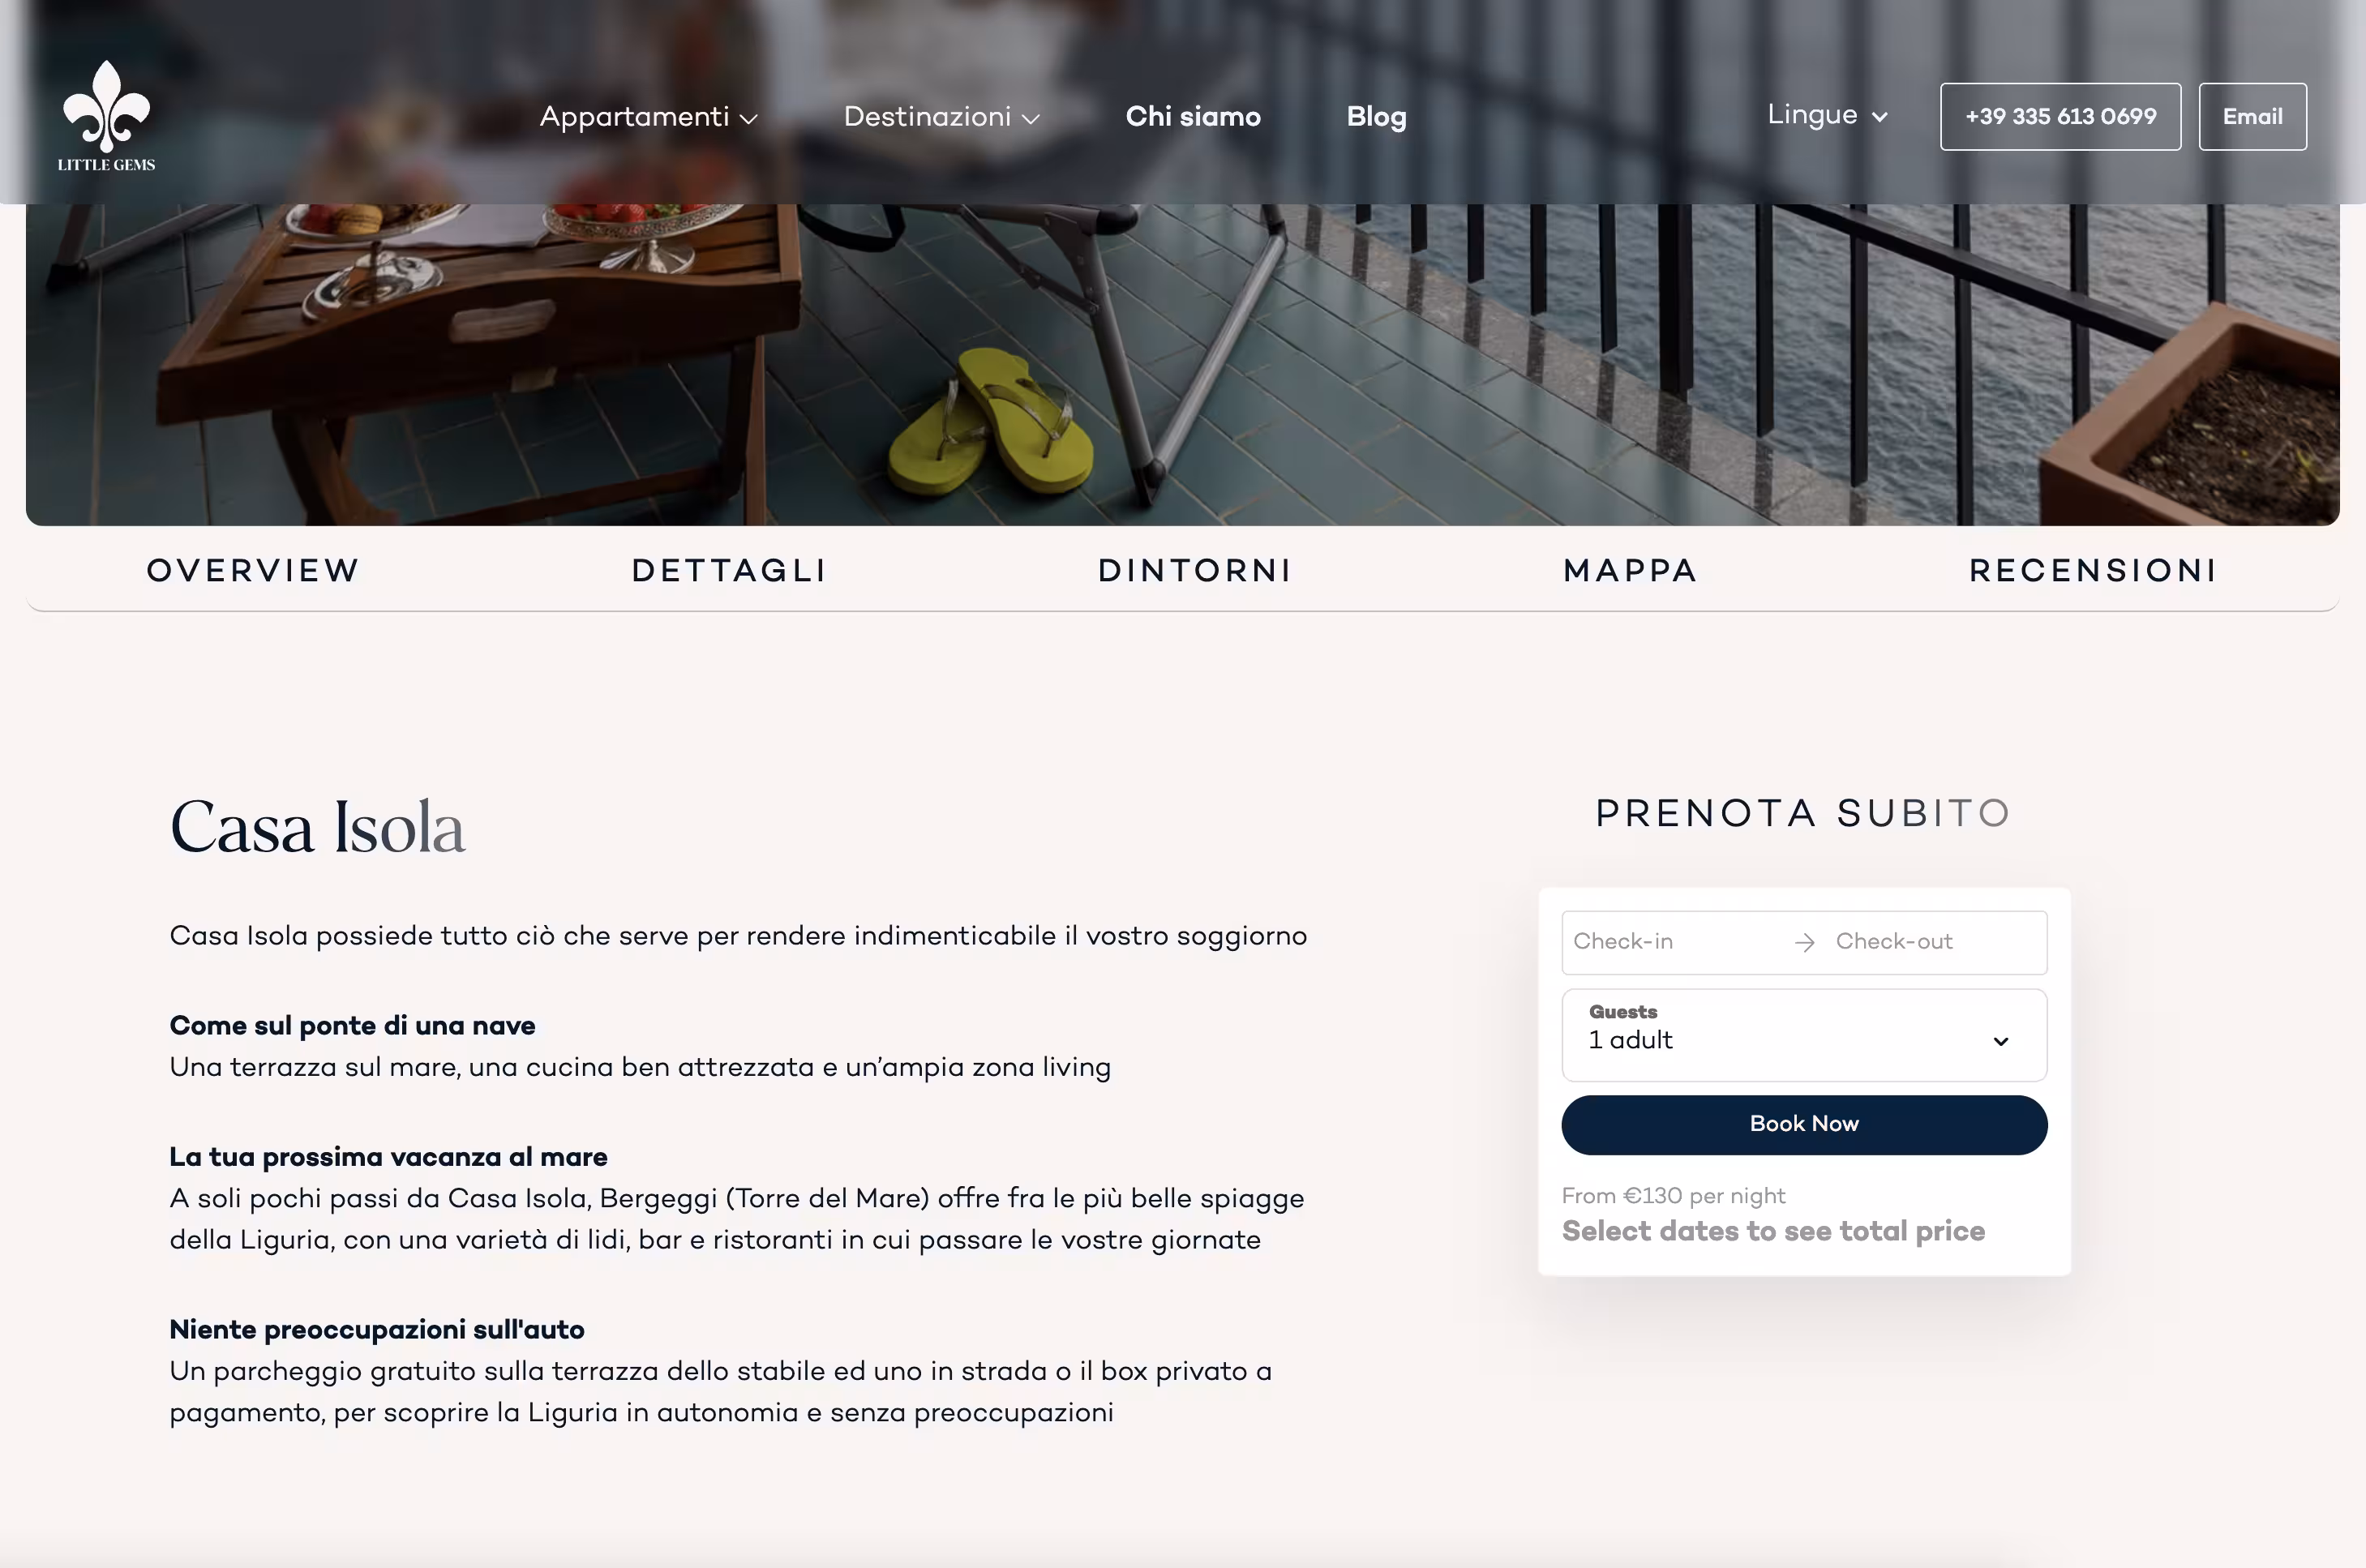Click the chevron icon in Guests field

(2000, 1041)
